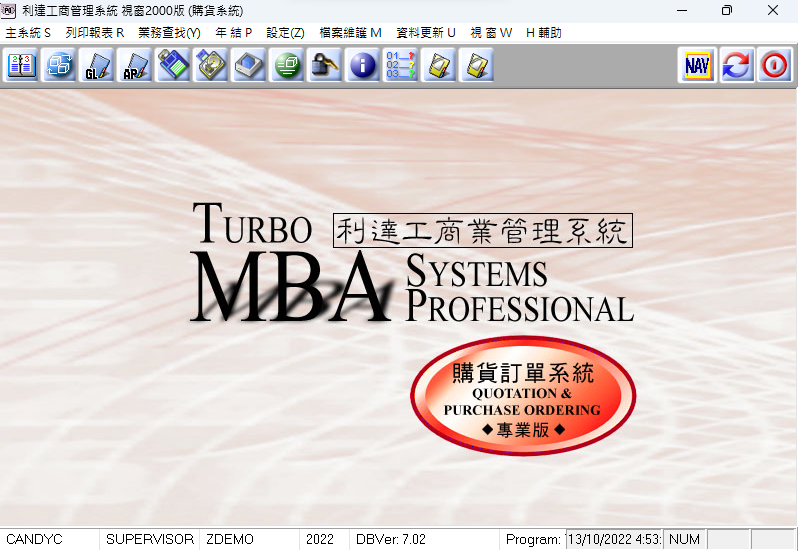The height and width of the screenshot is (551, 798).
Task: Click the 13/10/2022 date-time status cell
Action: (614, 539)
